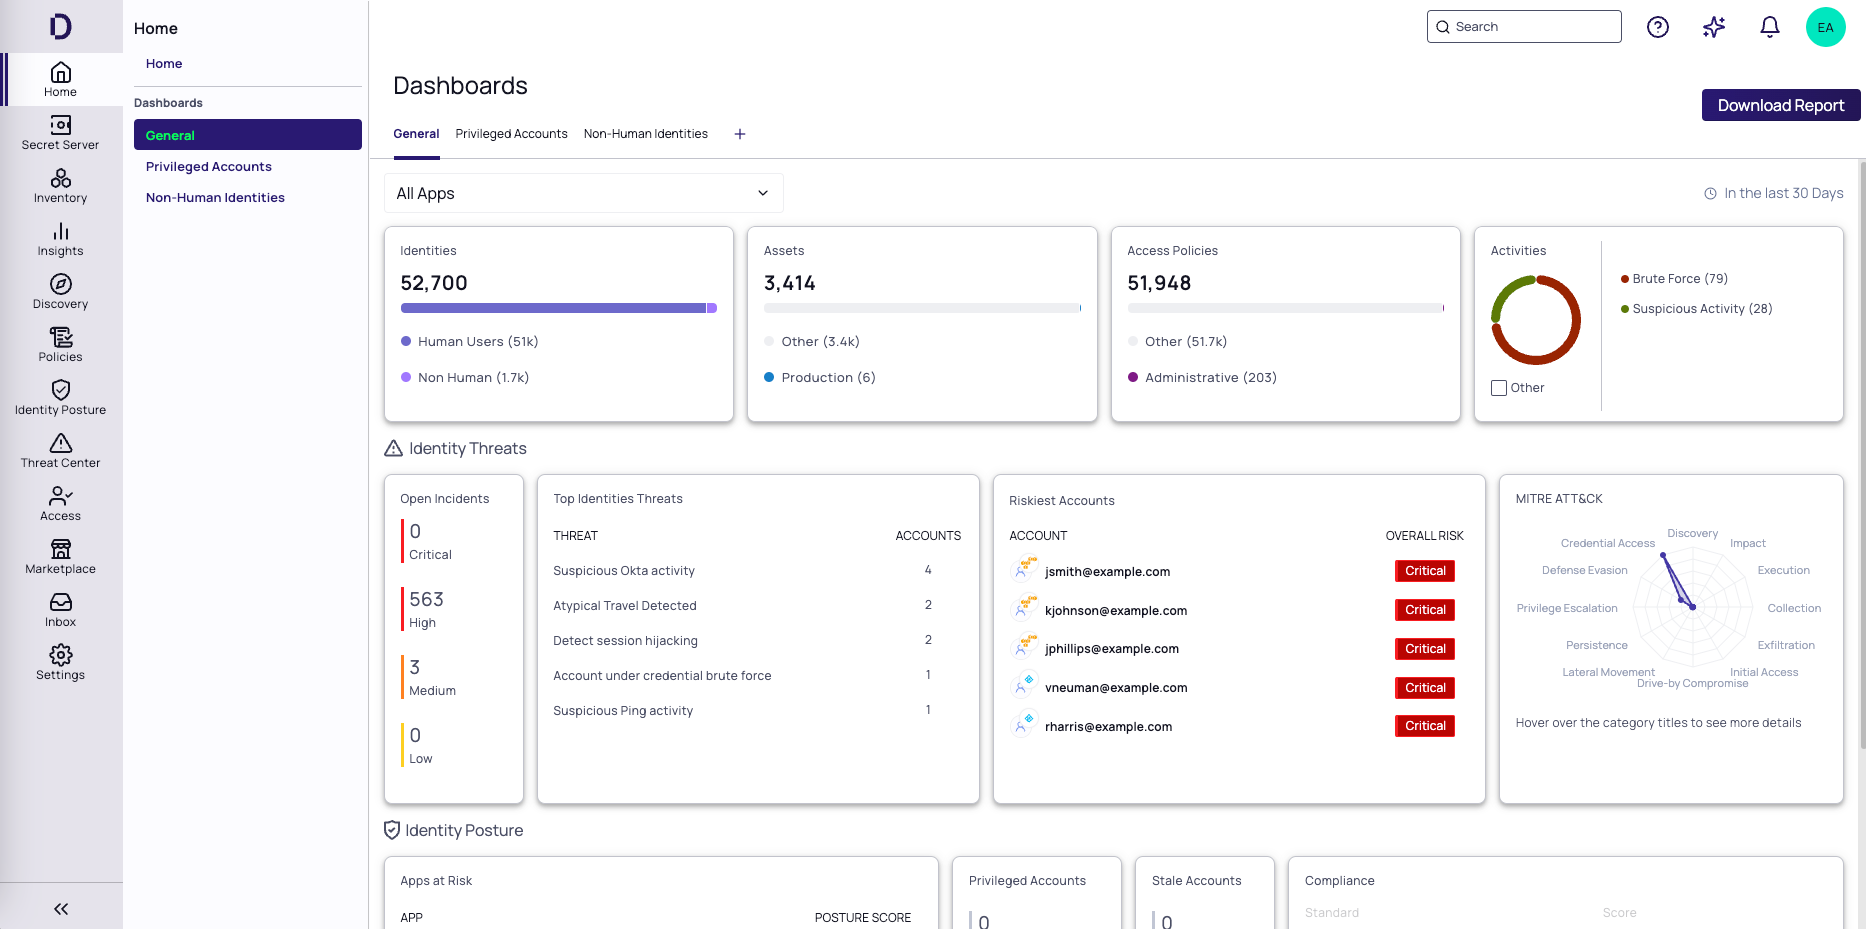Open Secret Server from the left sidebar

pyautogui.click(x=60, y=133)
